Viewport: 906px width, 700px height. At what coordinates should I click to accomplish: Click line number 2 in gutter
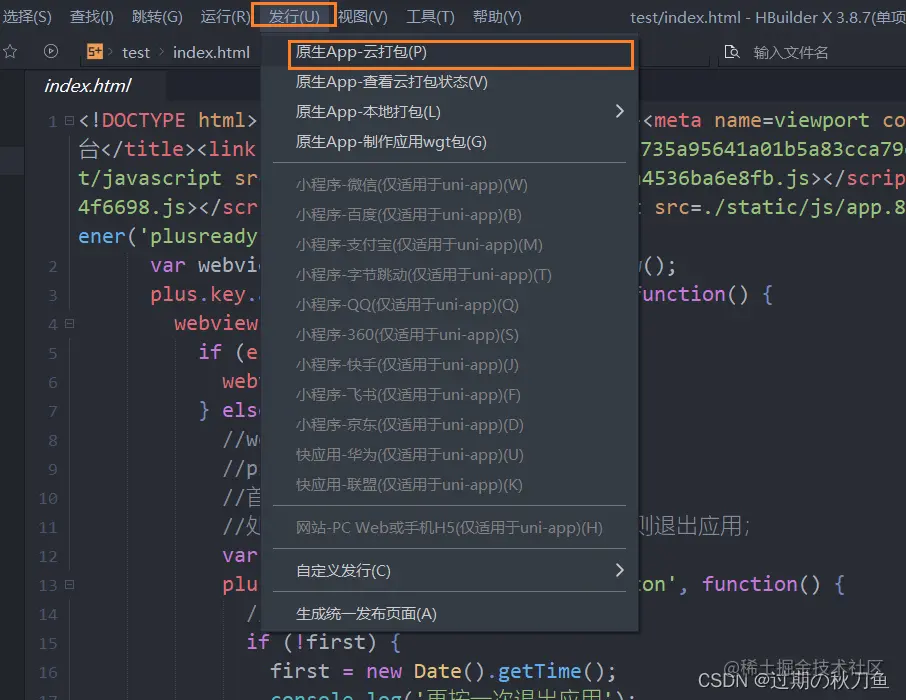(53, 266)
